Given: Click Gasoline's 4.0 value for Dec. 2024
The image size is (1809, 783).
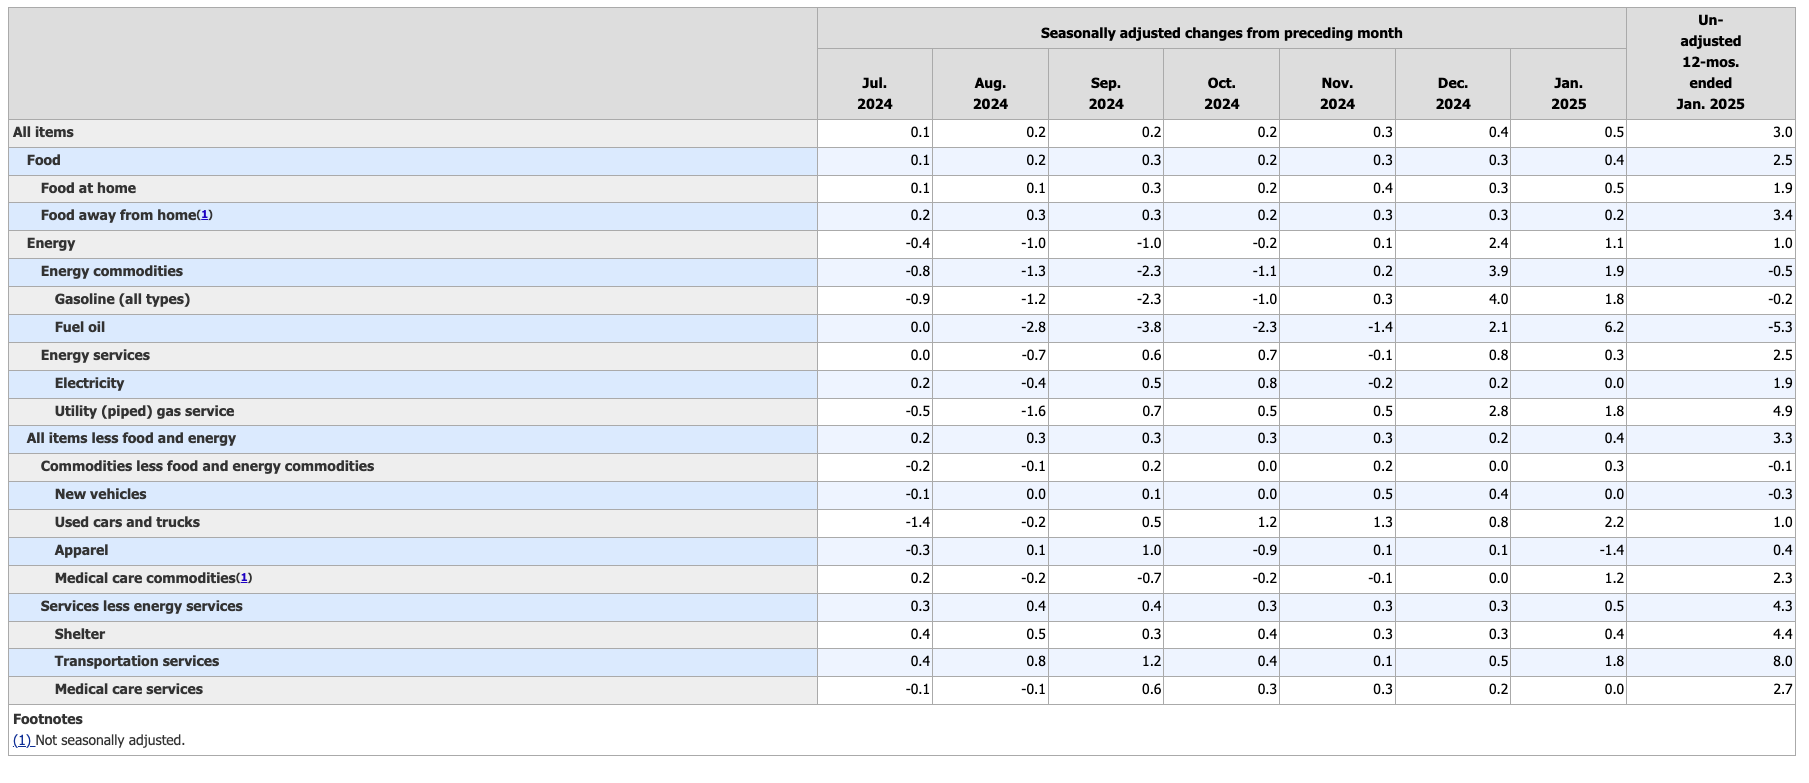Looking at the screenshot, I should pyautogui.click(x=1497, y=299).
